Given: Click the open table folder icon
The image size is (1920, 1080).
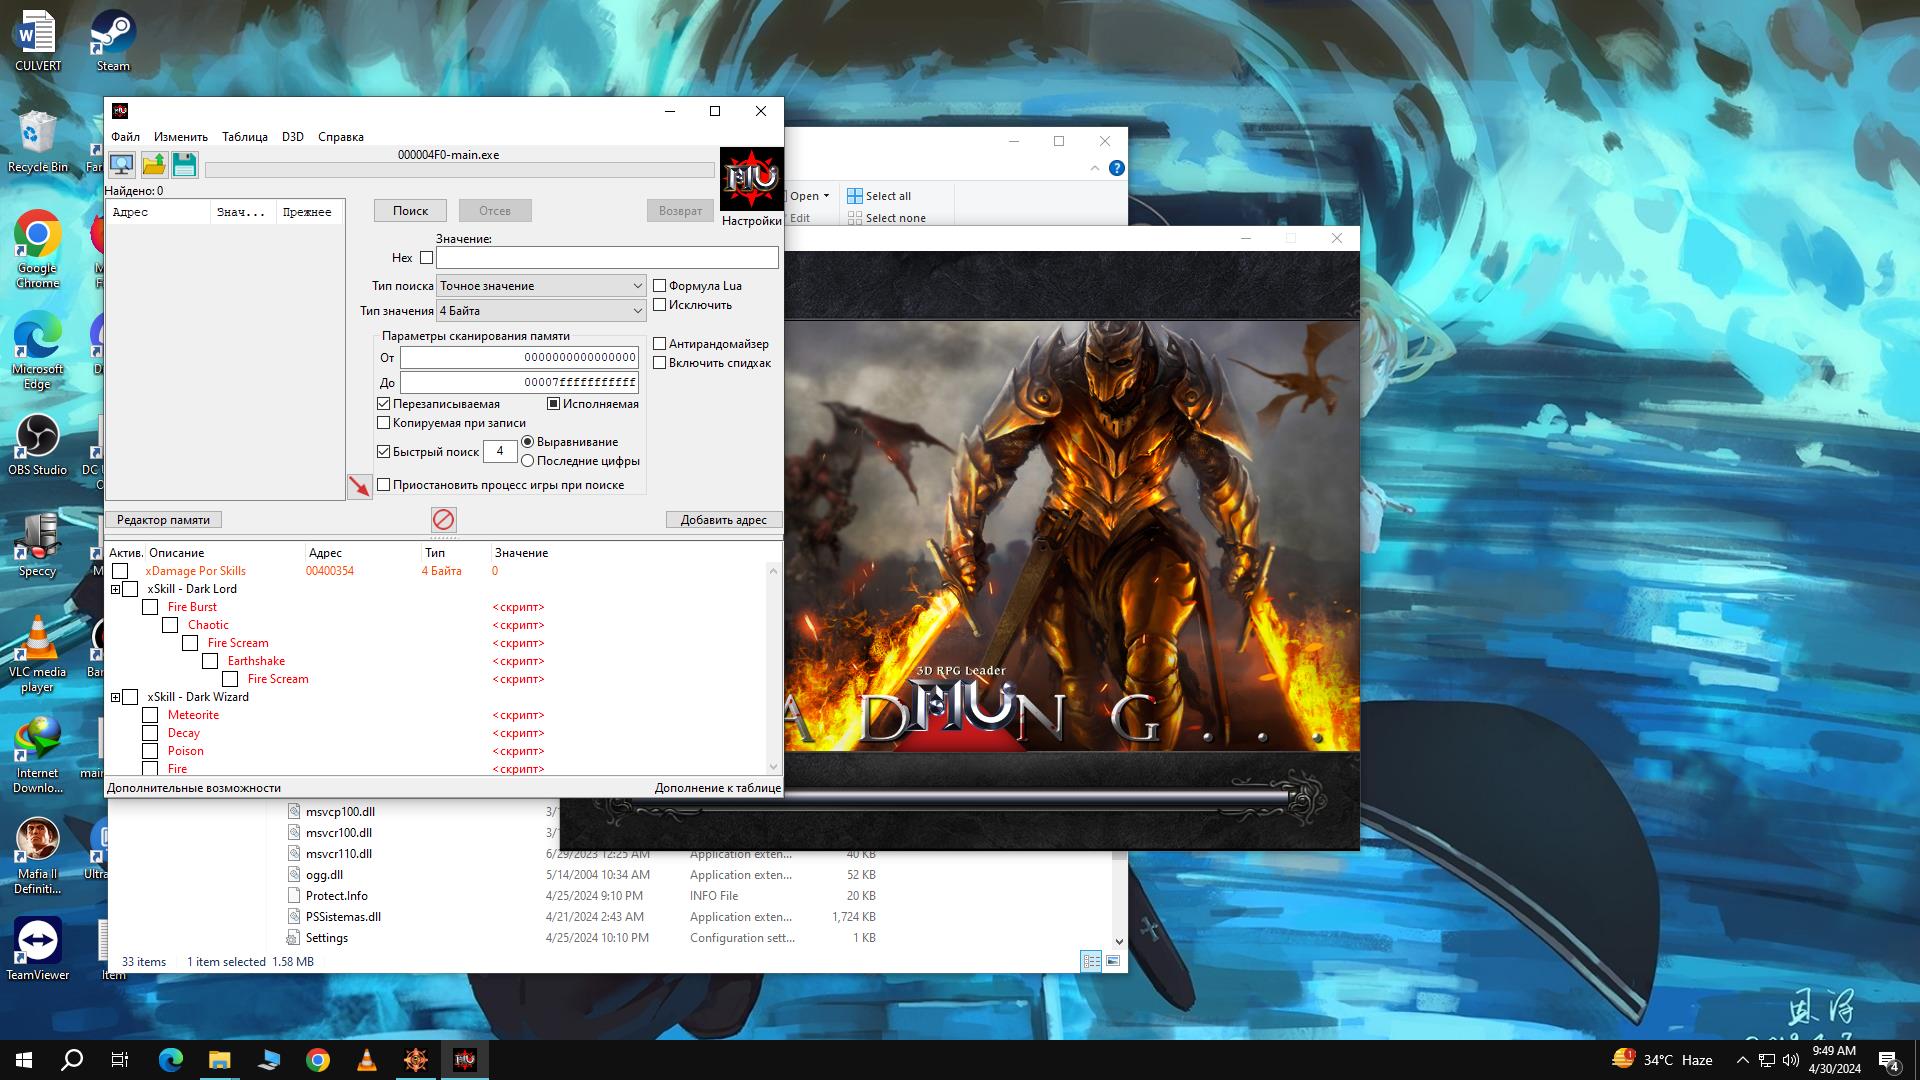Looking at the screenshot, I should pyautogui.click(x=154, y=165).
